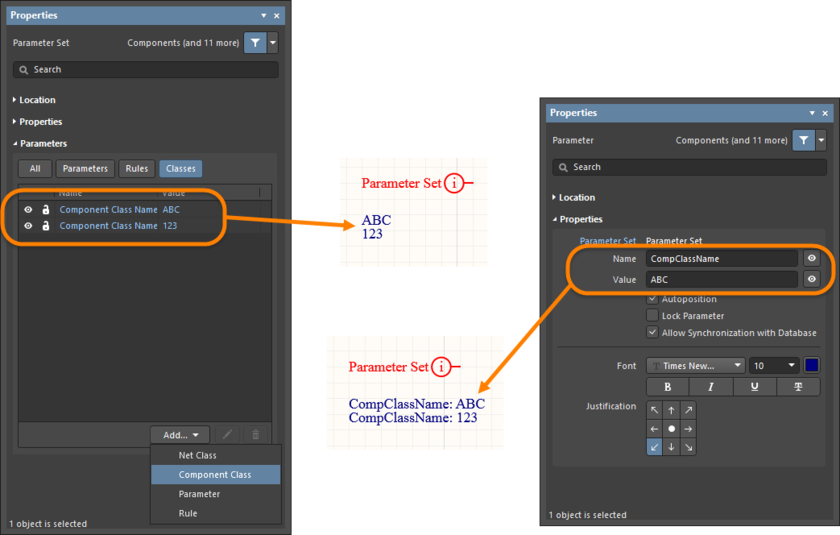
Task: Open the Times New Roman font dropdown
Action: tap(696, 366)
